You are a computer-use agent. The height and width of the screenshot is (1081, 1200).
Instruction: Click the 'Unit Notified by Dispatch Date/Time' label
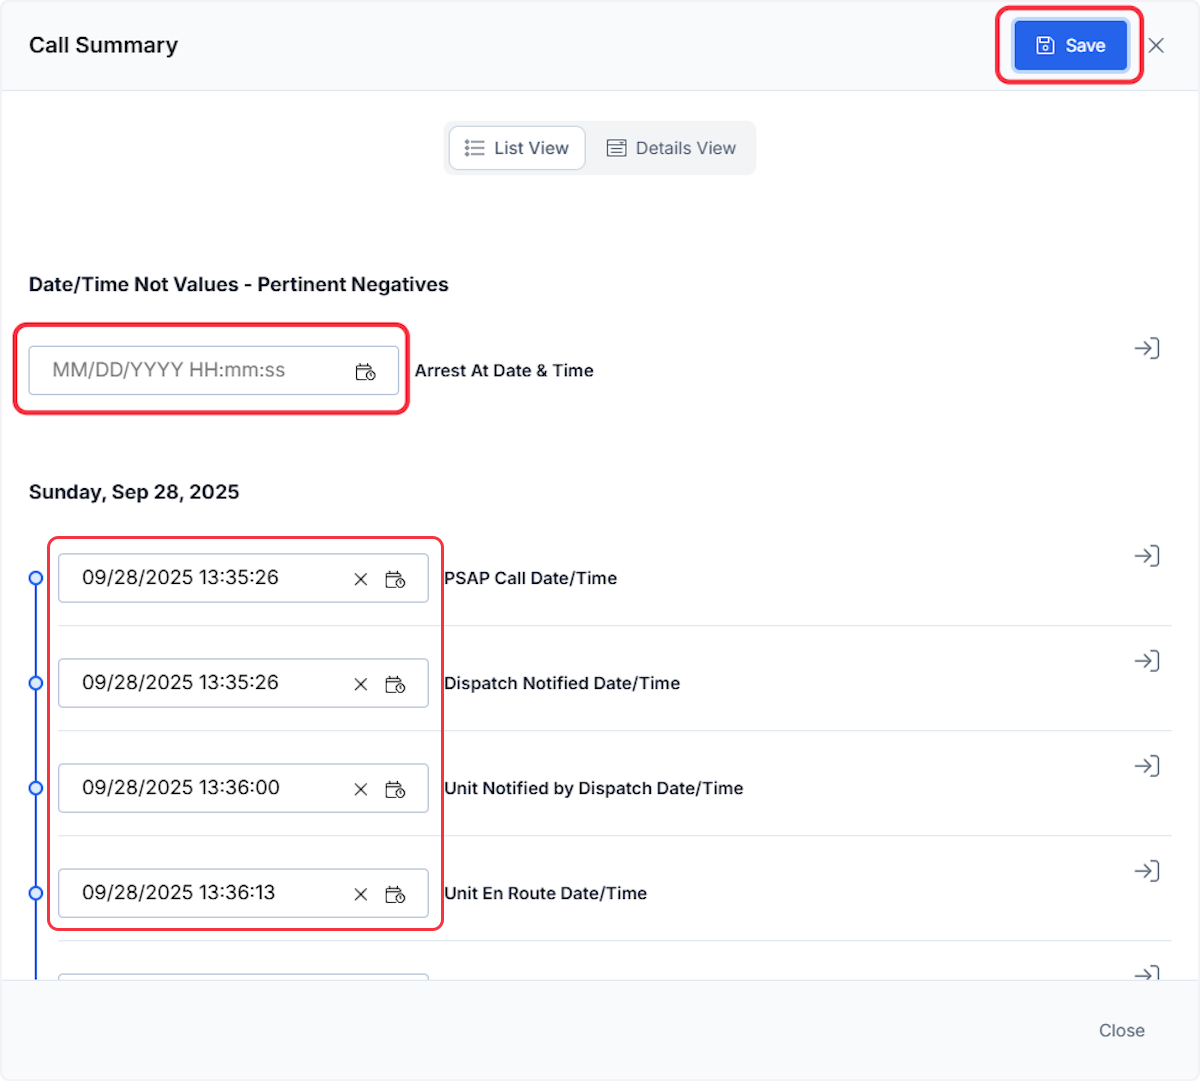tap(594, 788)
